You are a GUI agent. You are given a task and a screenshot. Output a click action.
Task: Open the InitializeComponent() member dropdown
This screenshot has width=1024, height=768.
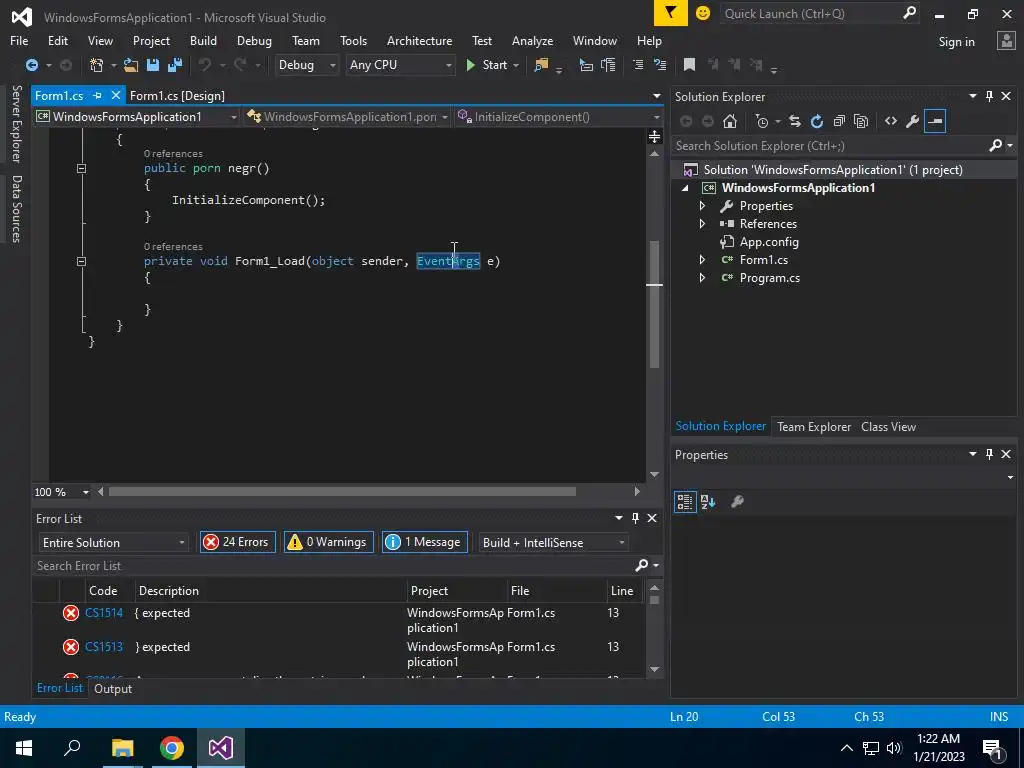point(559,117)
